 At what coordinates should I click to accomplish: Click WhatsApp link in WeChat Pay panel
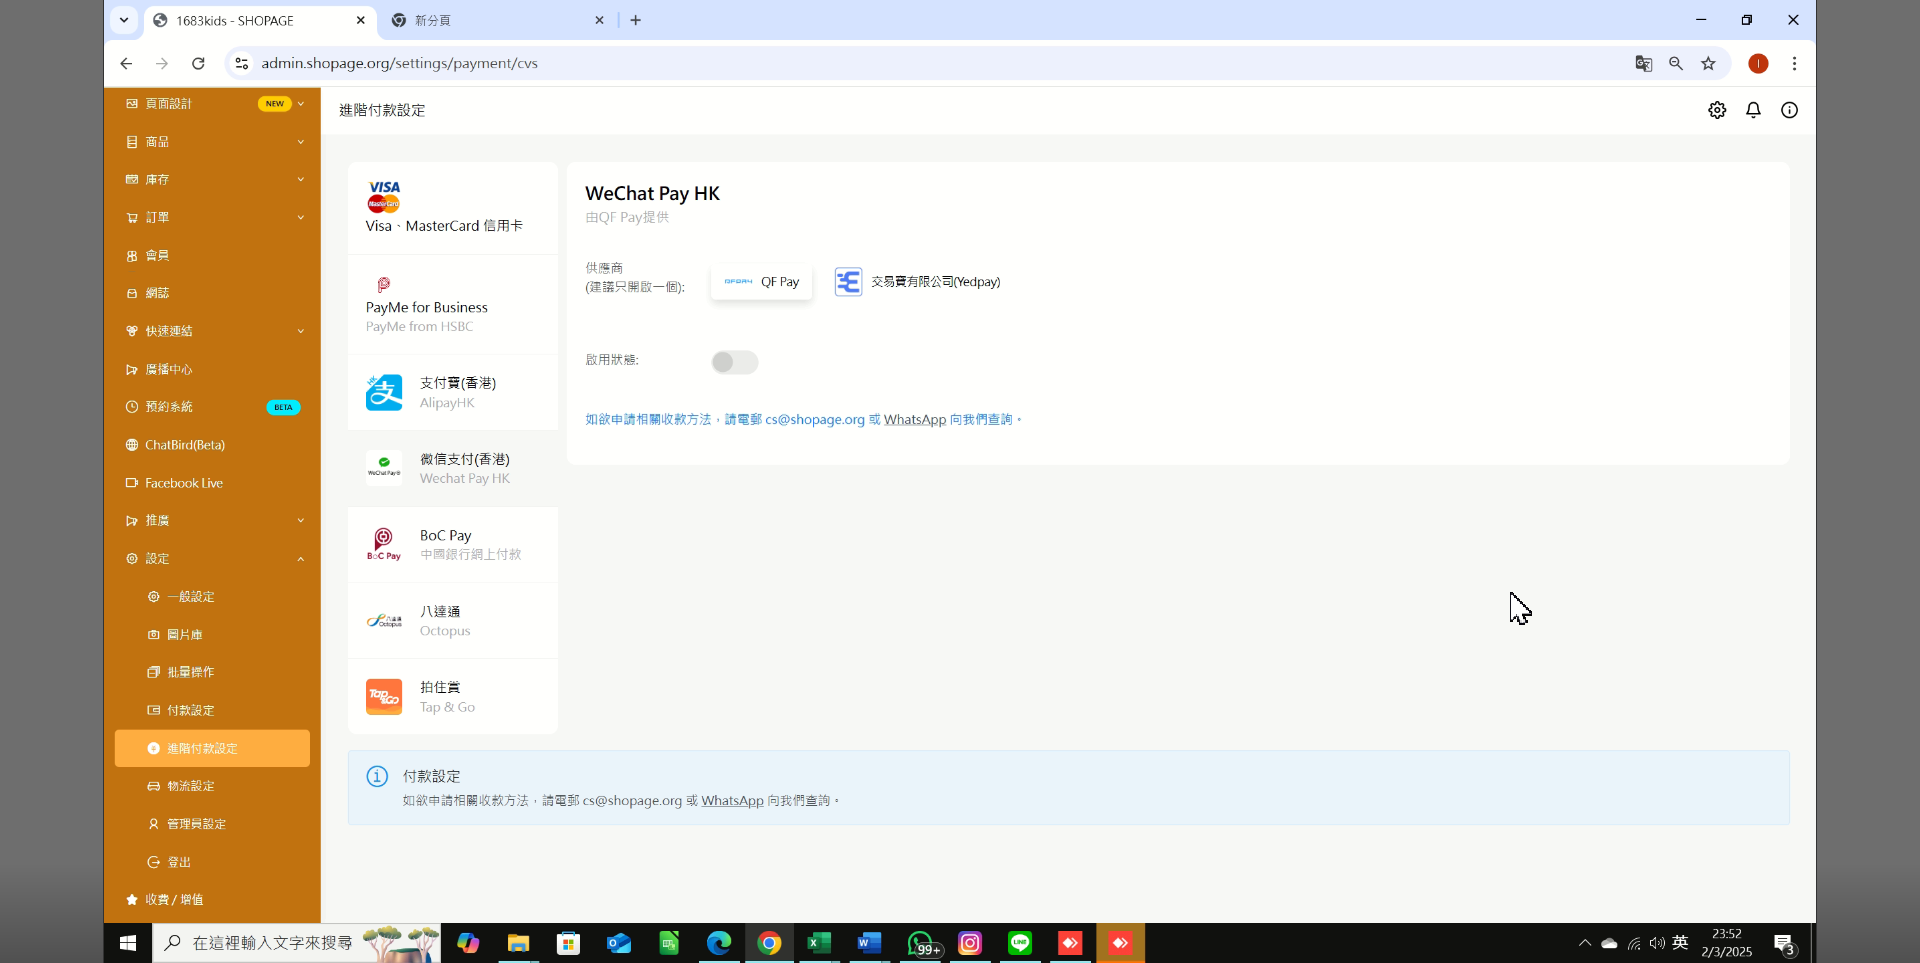click(915, 420)
